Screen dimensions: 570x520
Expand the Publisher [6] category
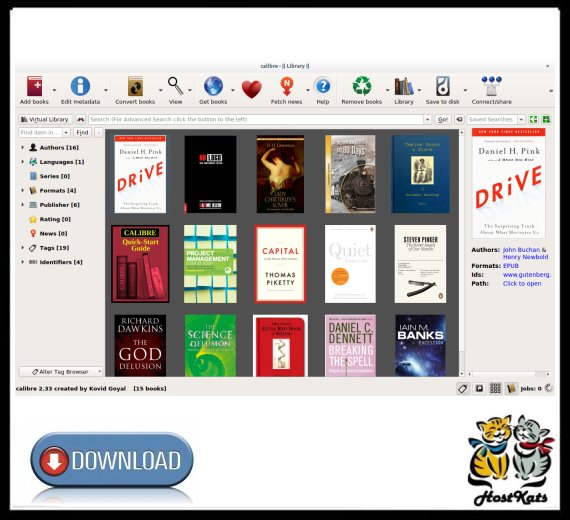click(x=23, y=205)
